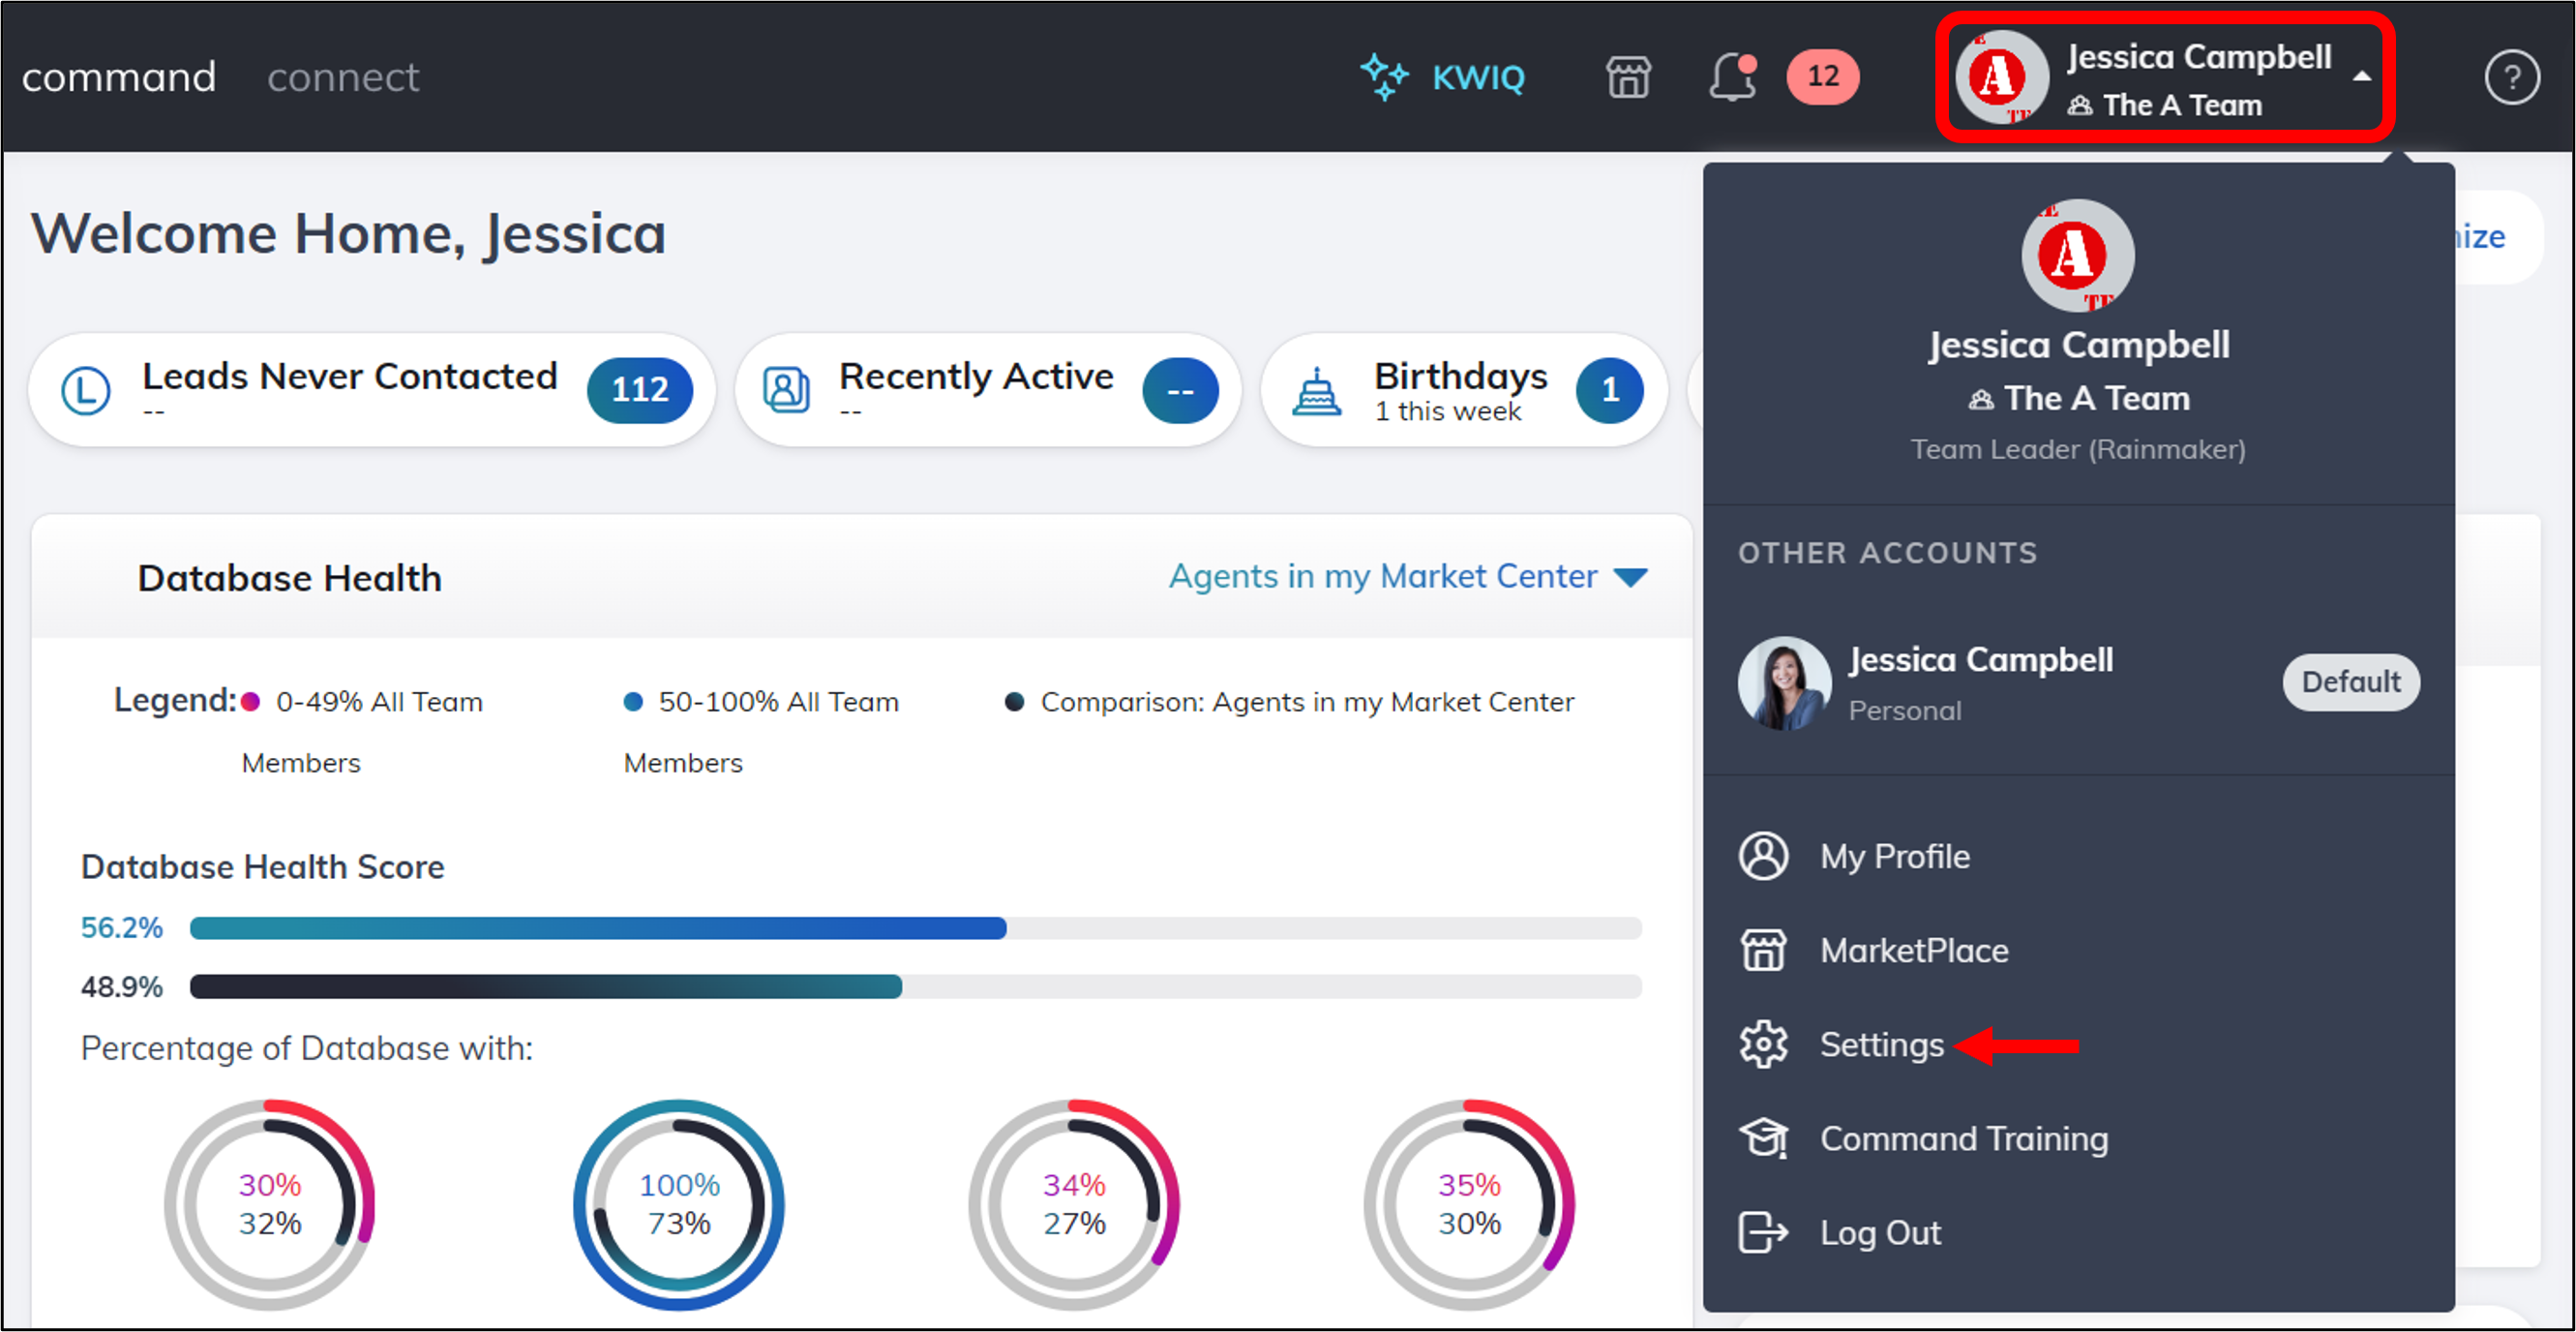Click the dark Comparison legend dot
Screen dimensions: 2576x1332
point(1014,702)
